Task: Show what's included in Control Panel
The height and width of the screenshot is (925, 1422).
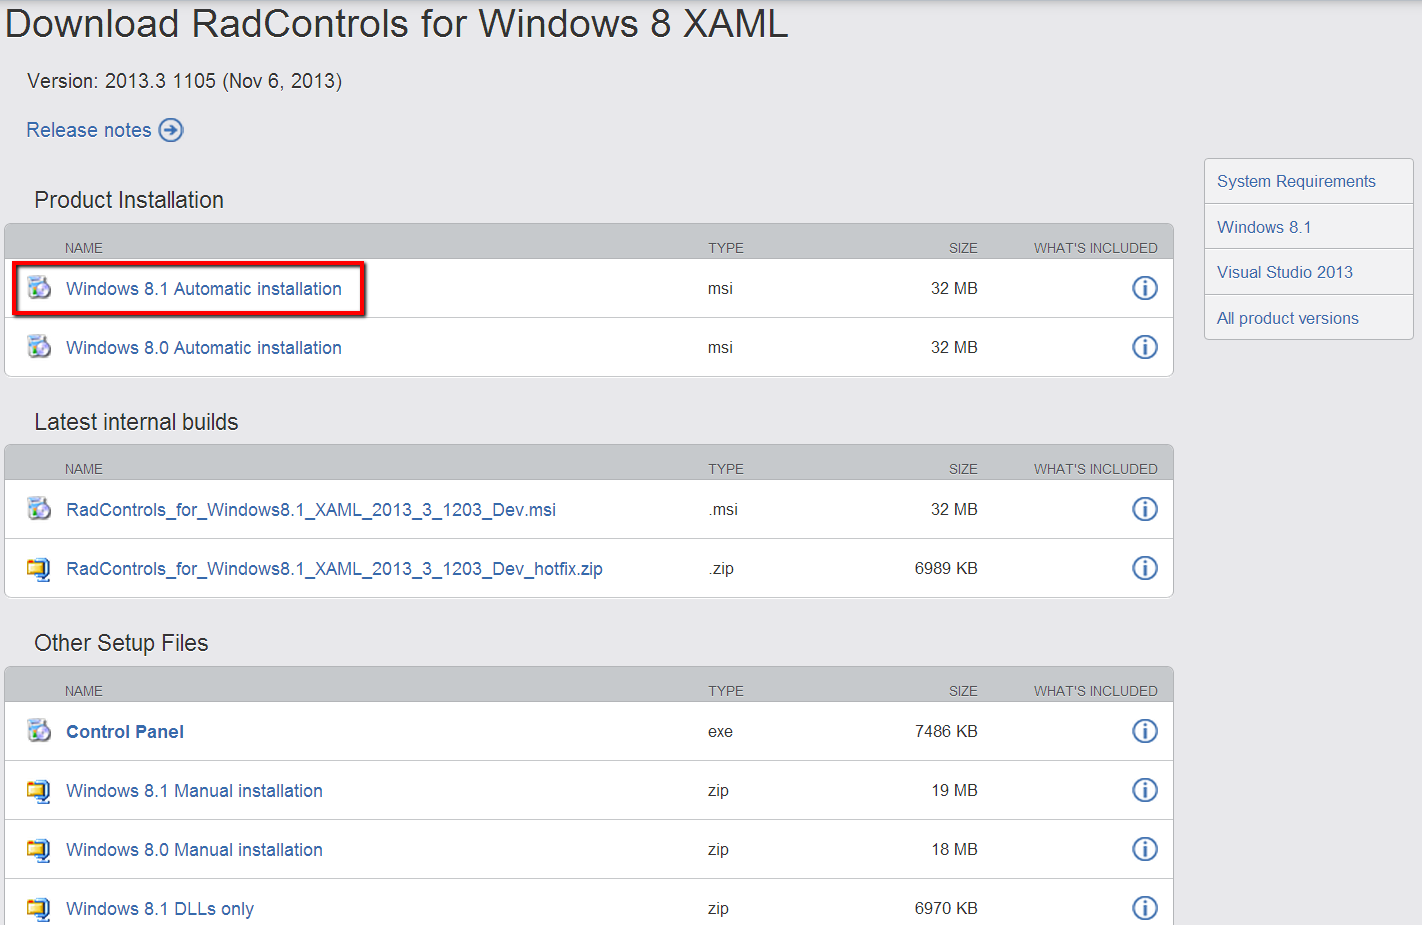Action: (1145, 731)
